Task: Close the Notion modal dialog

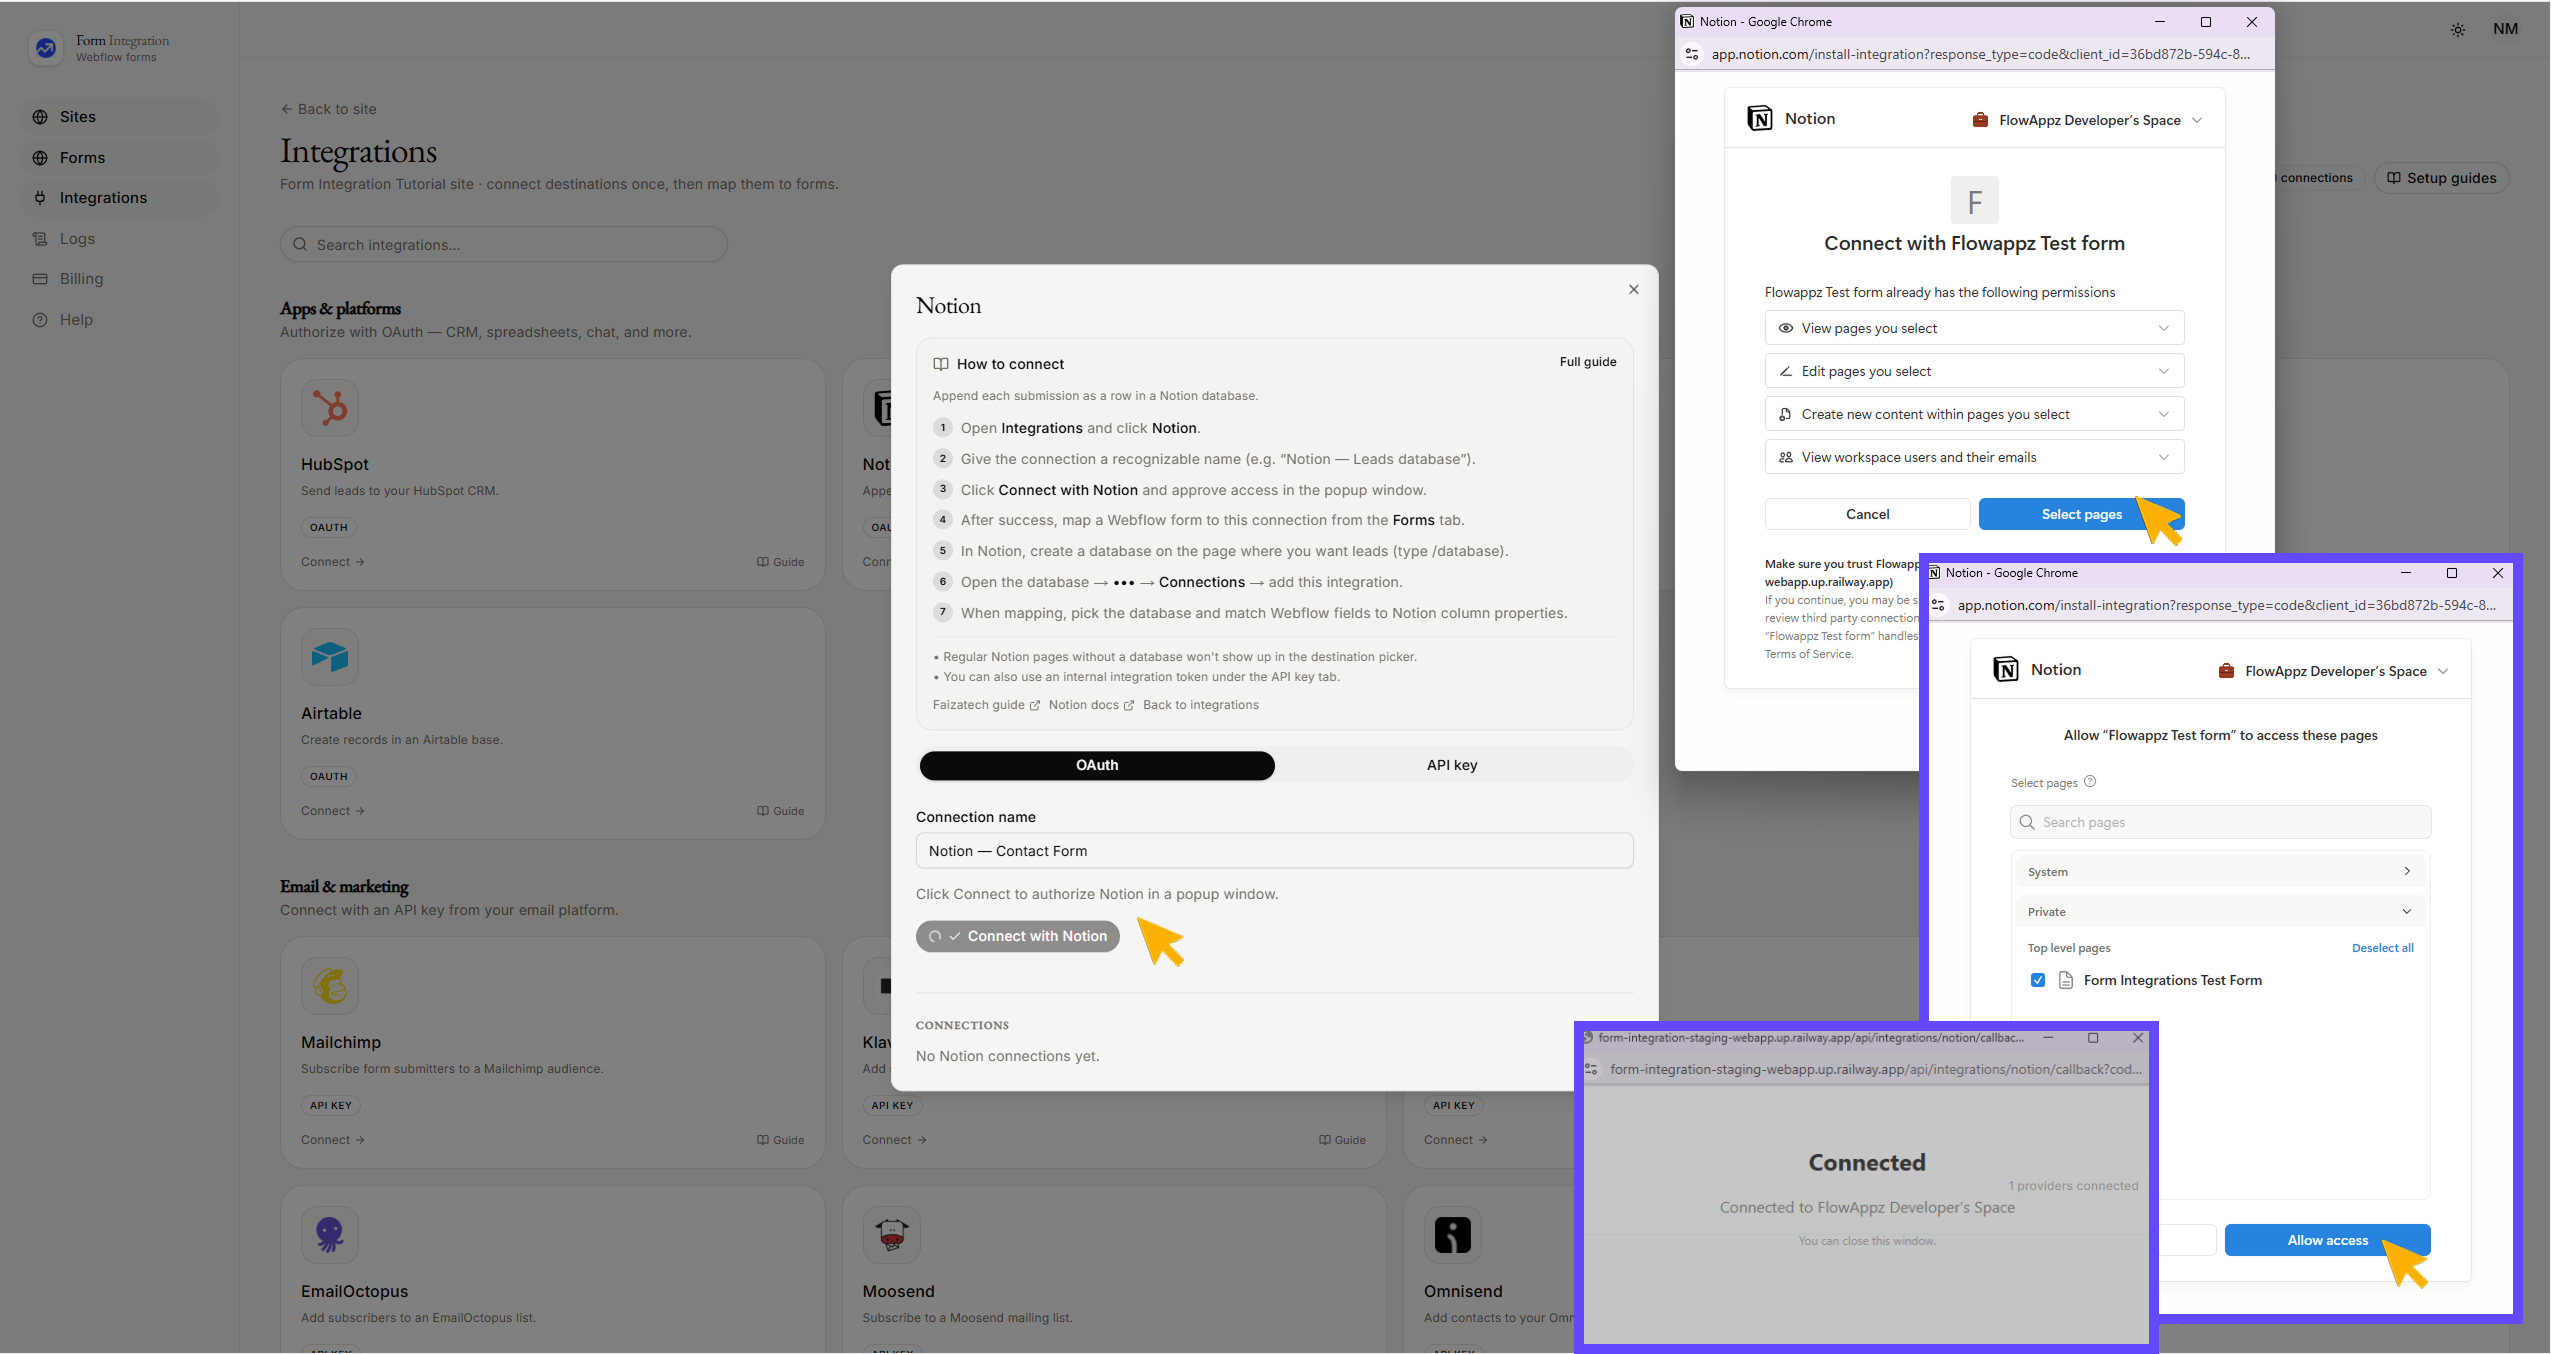Action: [1634, 290]
